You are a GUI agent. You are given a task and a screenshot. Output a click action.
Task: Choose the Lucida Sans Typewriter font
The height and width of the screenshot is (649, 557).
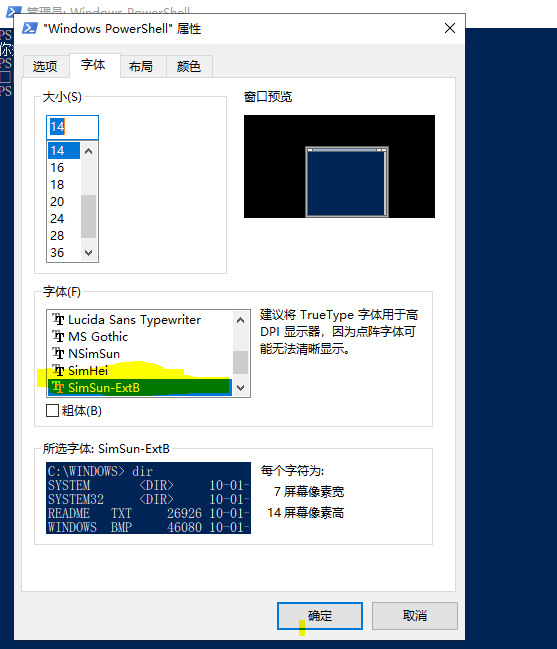[x=140, y=320]
